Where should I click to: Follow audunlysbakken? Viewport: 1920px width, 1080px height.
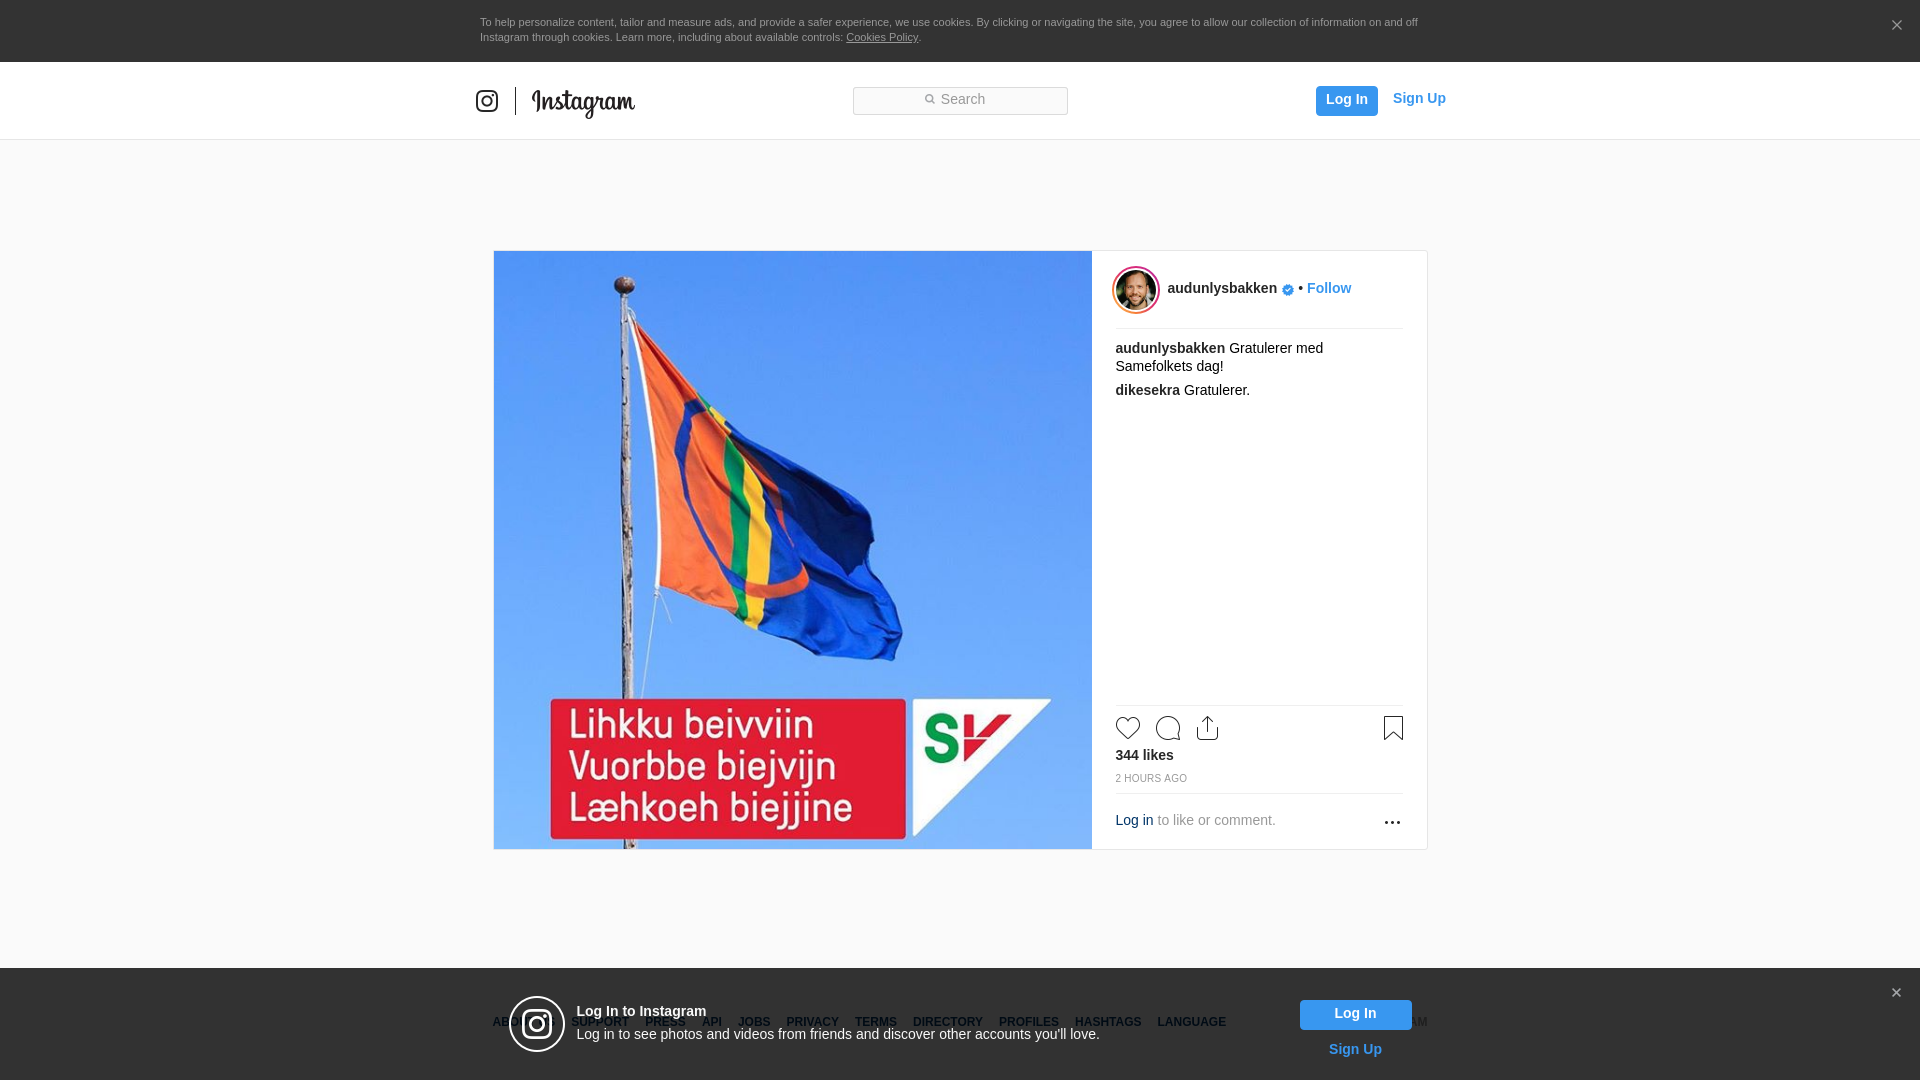click(1328, 288)
